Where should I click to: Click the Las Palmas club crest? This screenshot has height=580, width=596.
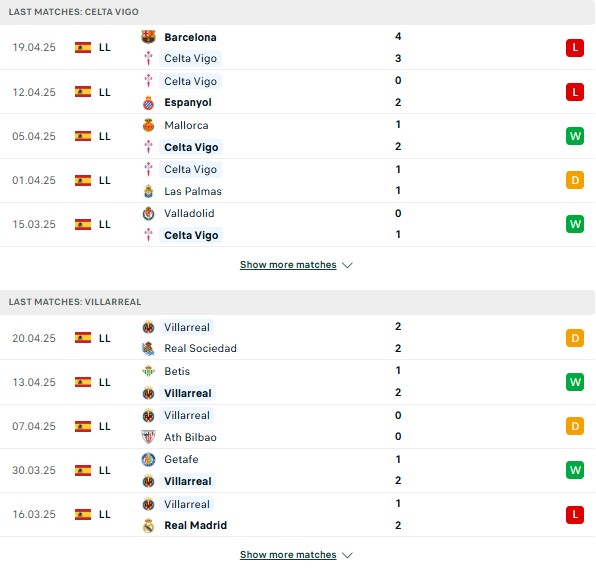click(x=148, y=191)
